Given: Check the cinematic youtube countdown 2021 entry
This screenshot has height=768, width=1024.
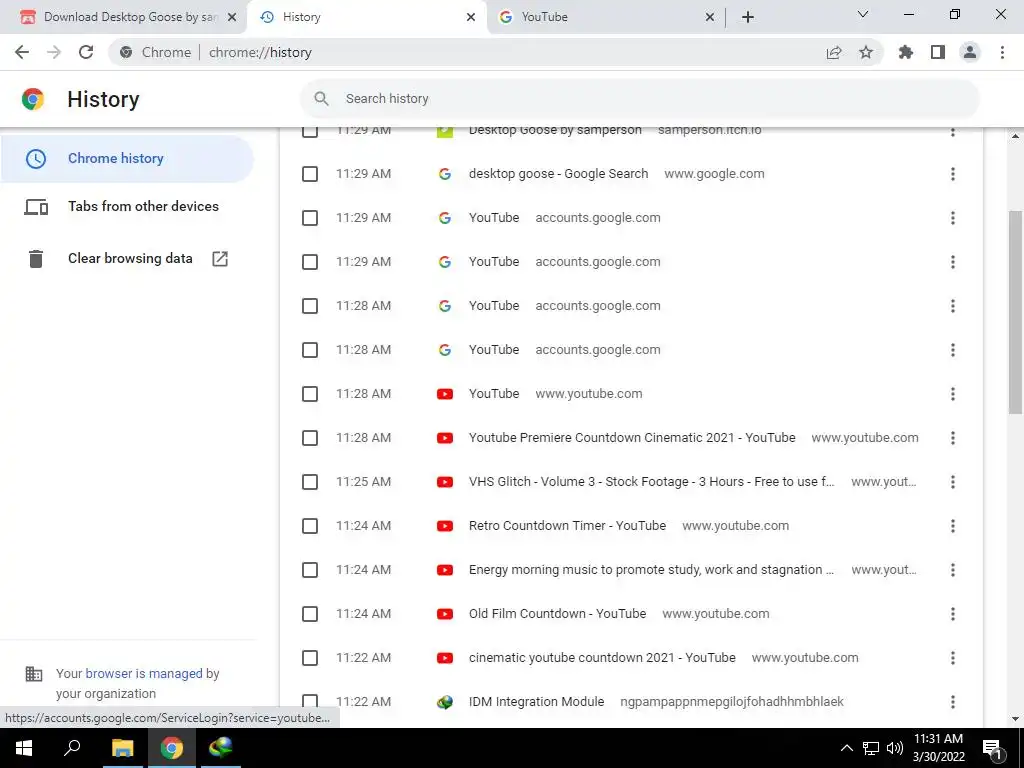Looking at the screenshot, I should point(310,658).
